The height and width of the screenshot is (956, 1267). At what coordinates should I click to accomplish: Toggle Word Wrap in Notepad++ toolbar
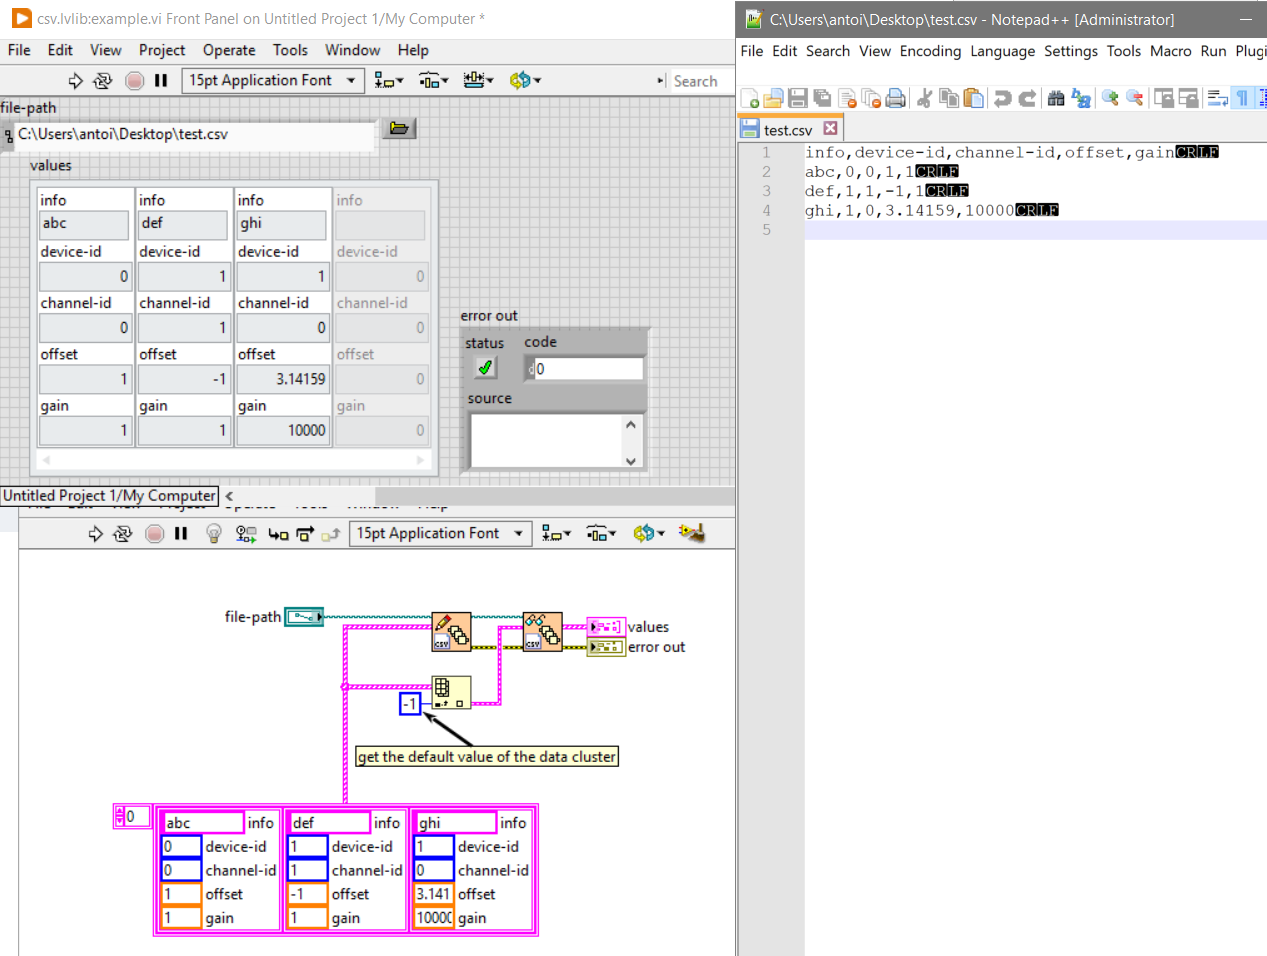pos(1217,98)
